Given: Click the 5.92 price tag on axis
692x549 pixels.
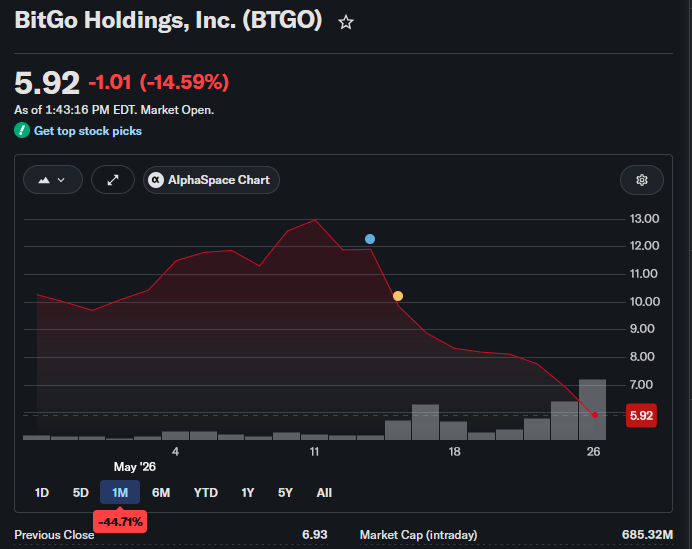Looking at the screenshot, I should tap(641, 416).
